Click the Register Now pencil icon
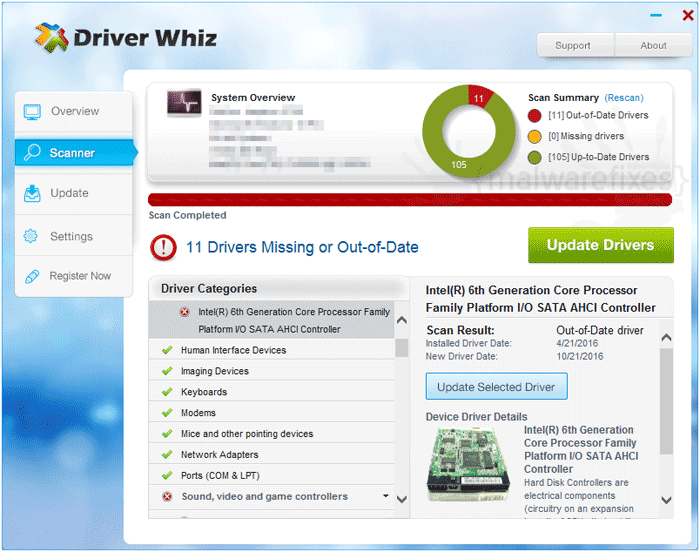This screenshot has width=700, height=552. tap(32, 276)
